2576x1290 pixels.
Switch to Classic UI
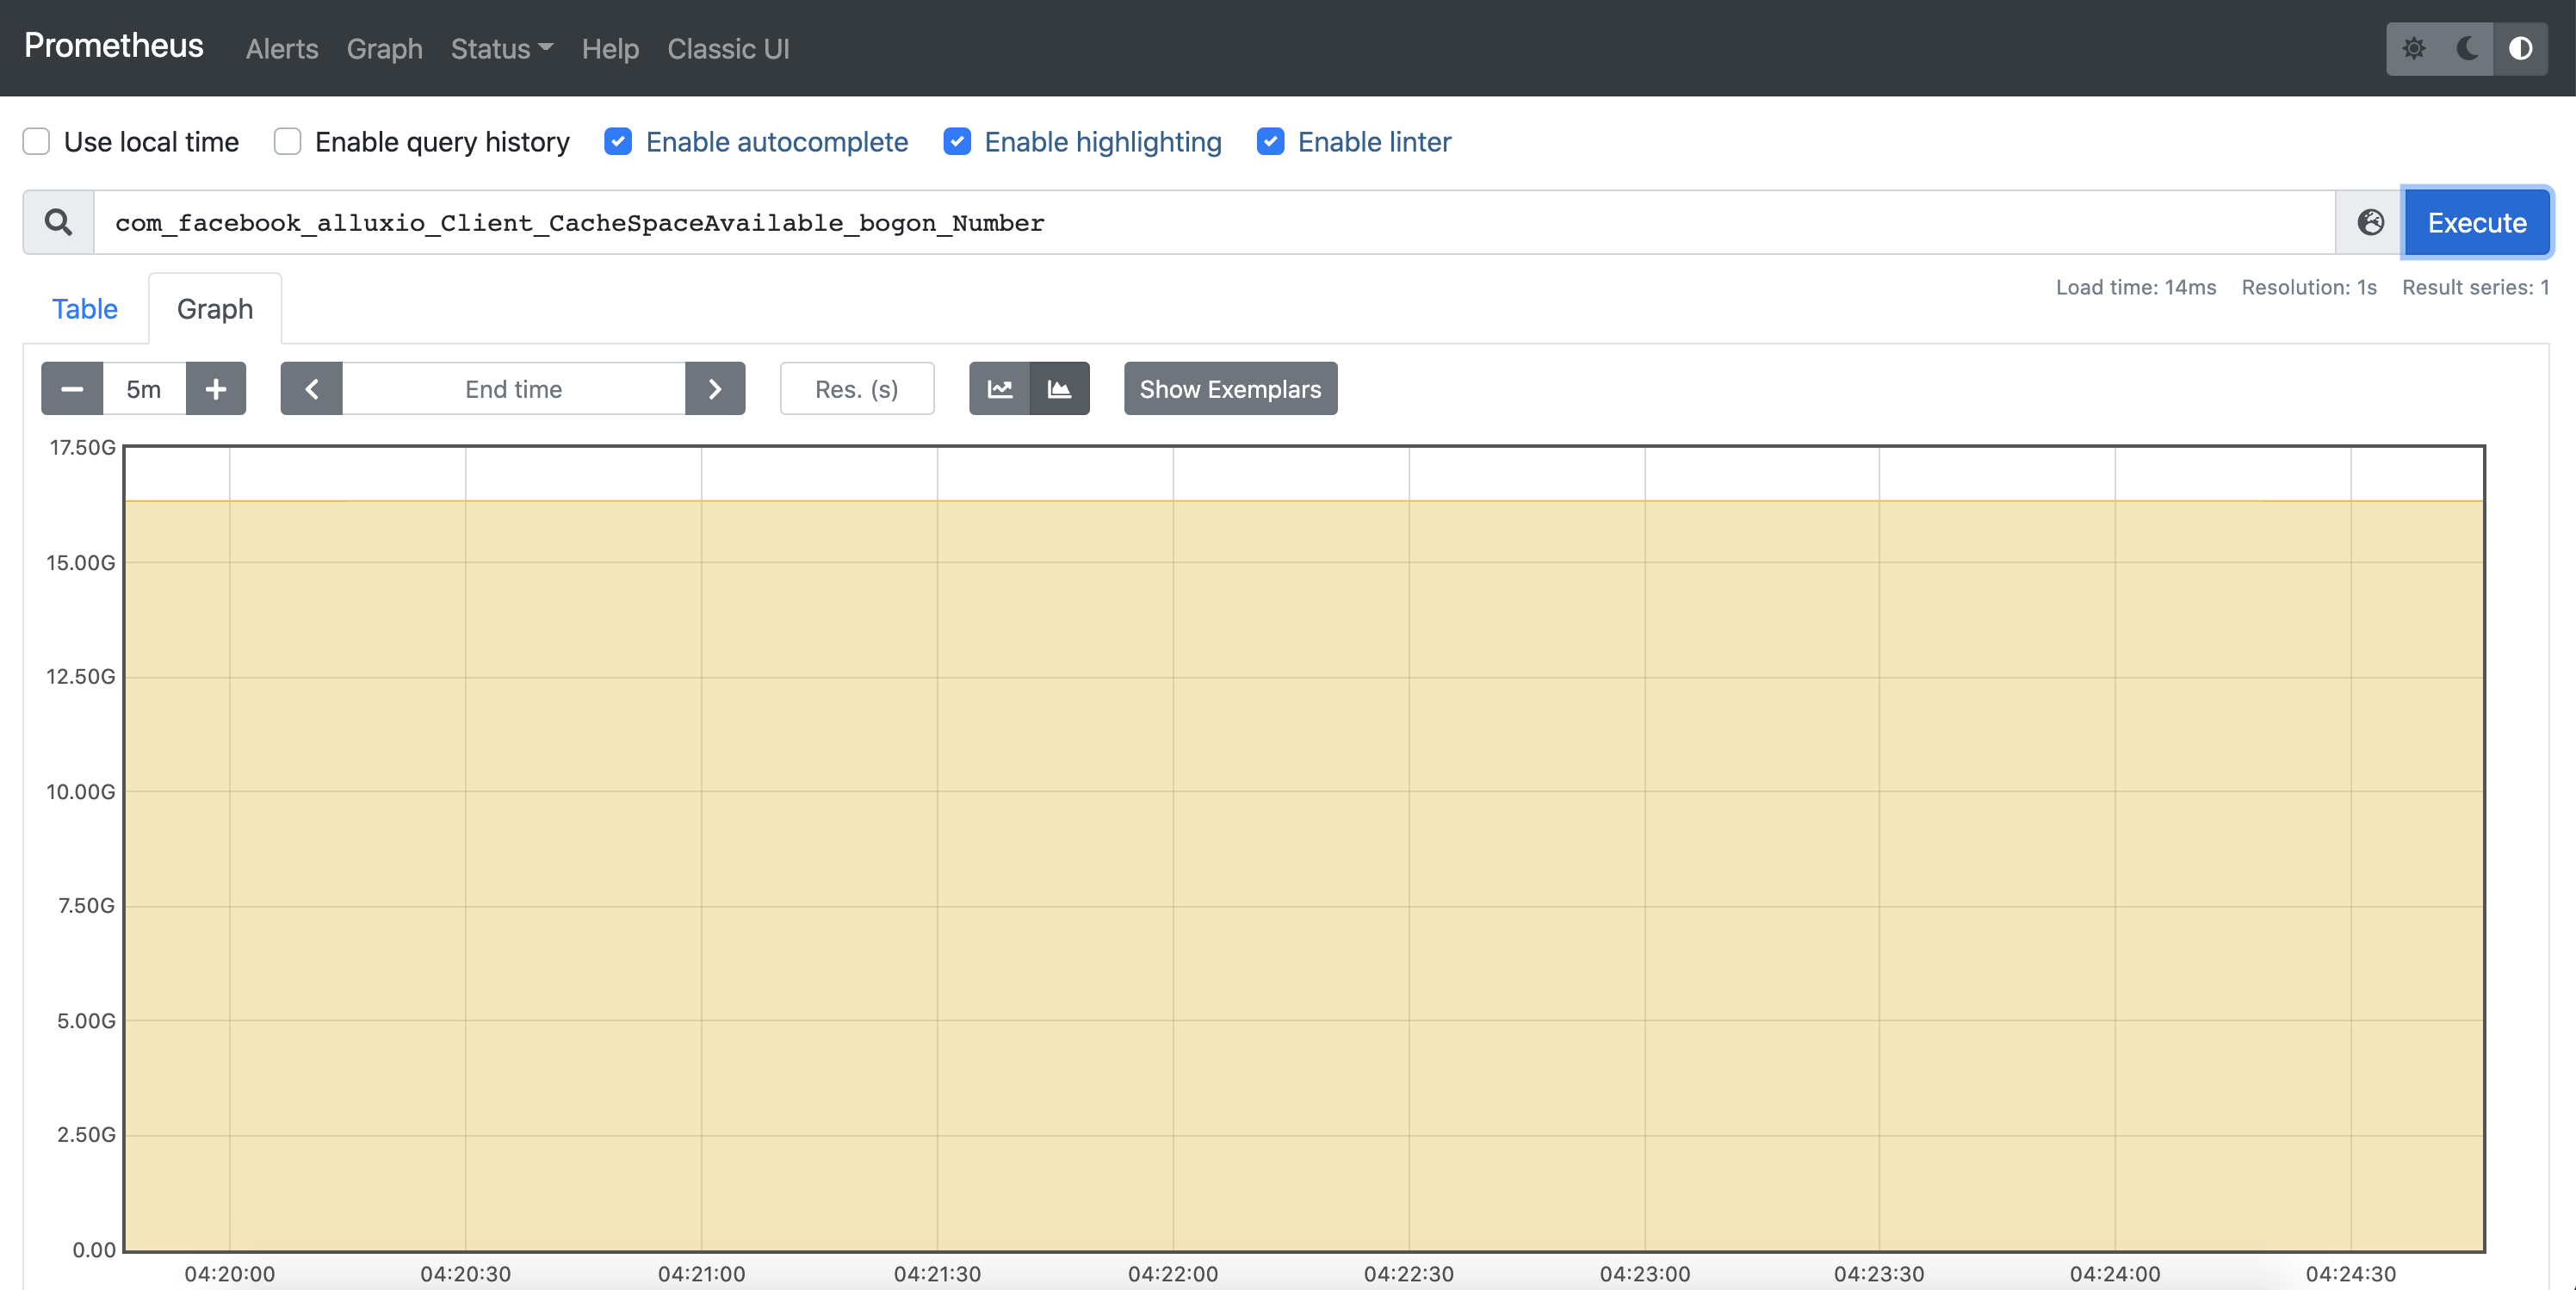coord(729,49)
